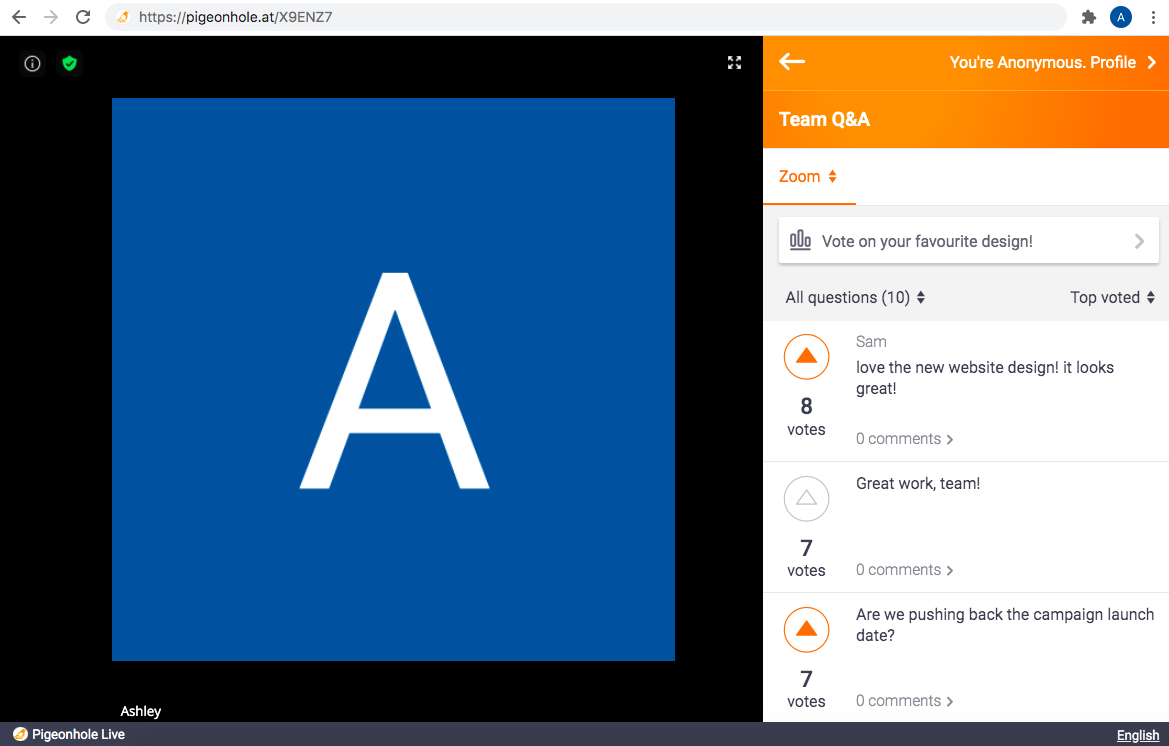The image size is (1169, 746).
Task: Click the site favicon in address bar
Action: (x=123, y=17)
